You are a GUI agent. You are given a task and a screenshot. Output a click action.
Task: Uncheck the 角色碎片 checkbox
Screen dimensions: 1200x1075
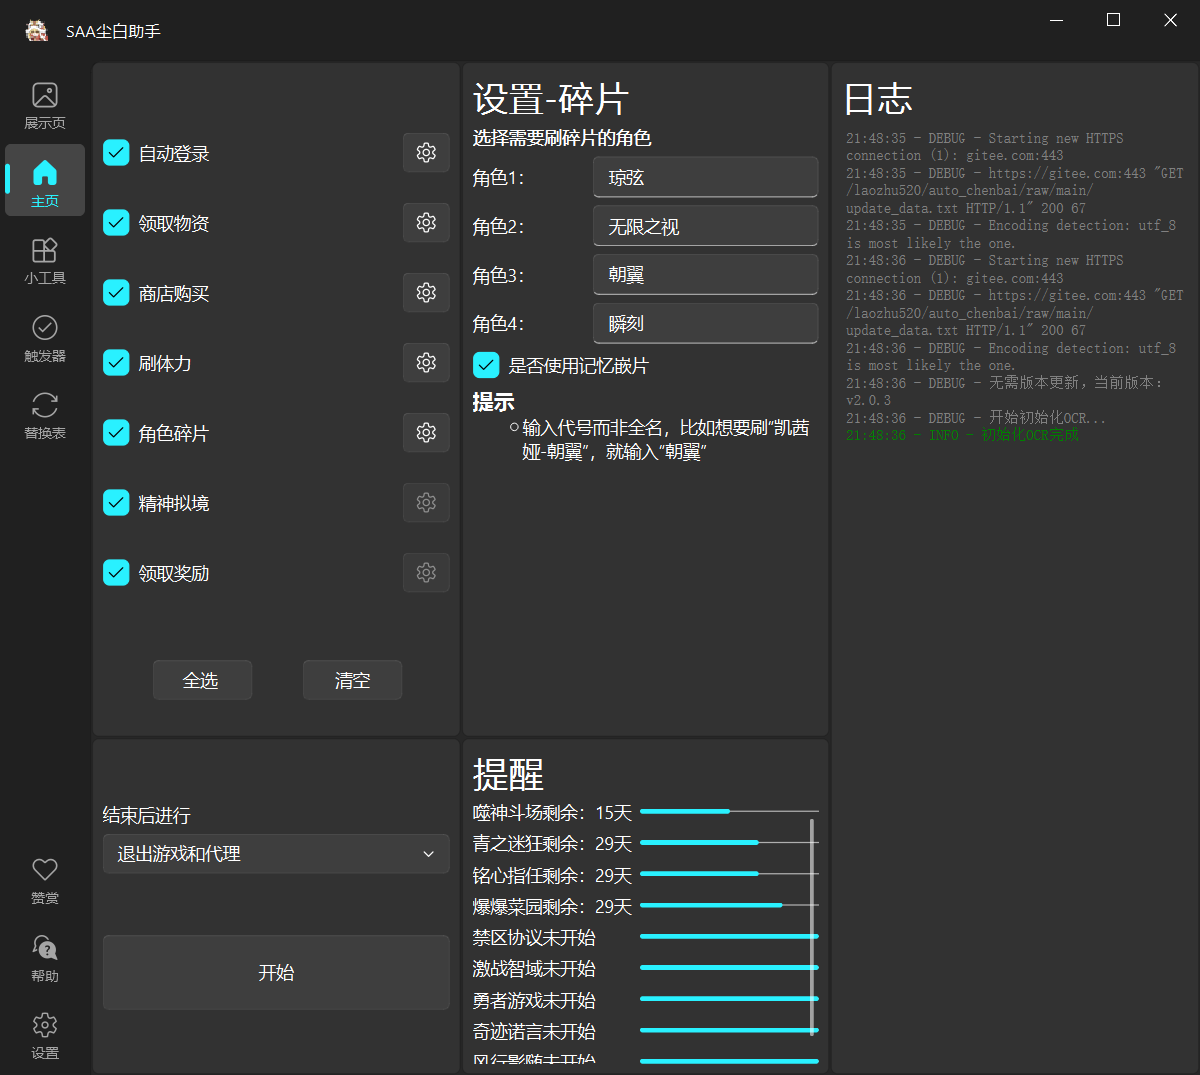pos(116,433)
